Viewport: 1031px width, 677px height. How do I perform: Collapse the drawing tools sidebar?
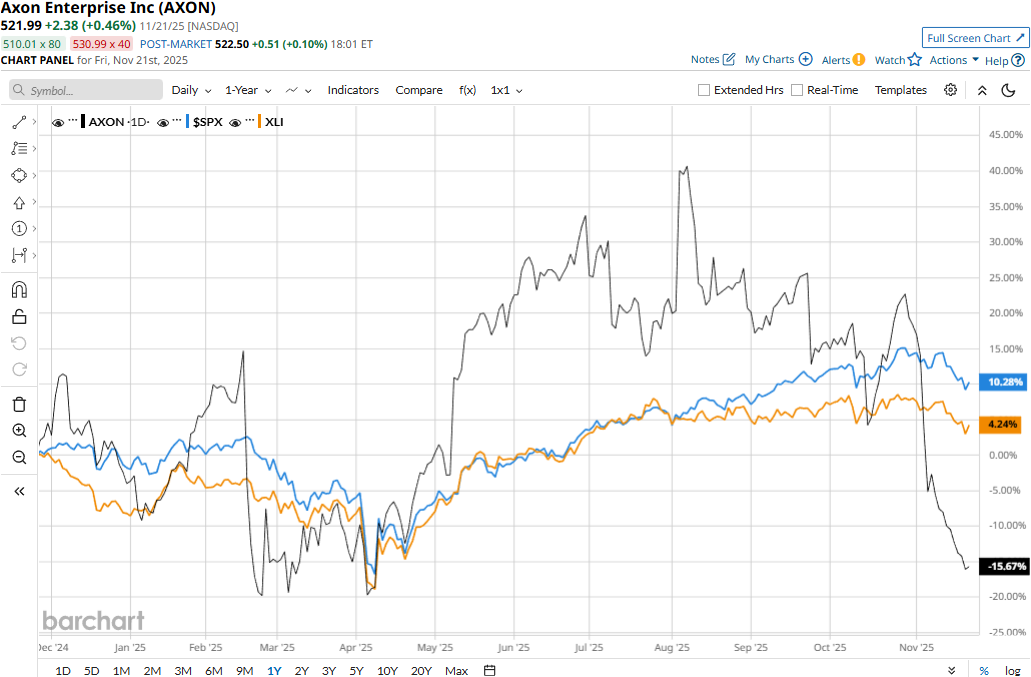(x=19, y=491)
